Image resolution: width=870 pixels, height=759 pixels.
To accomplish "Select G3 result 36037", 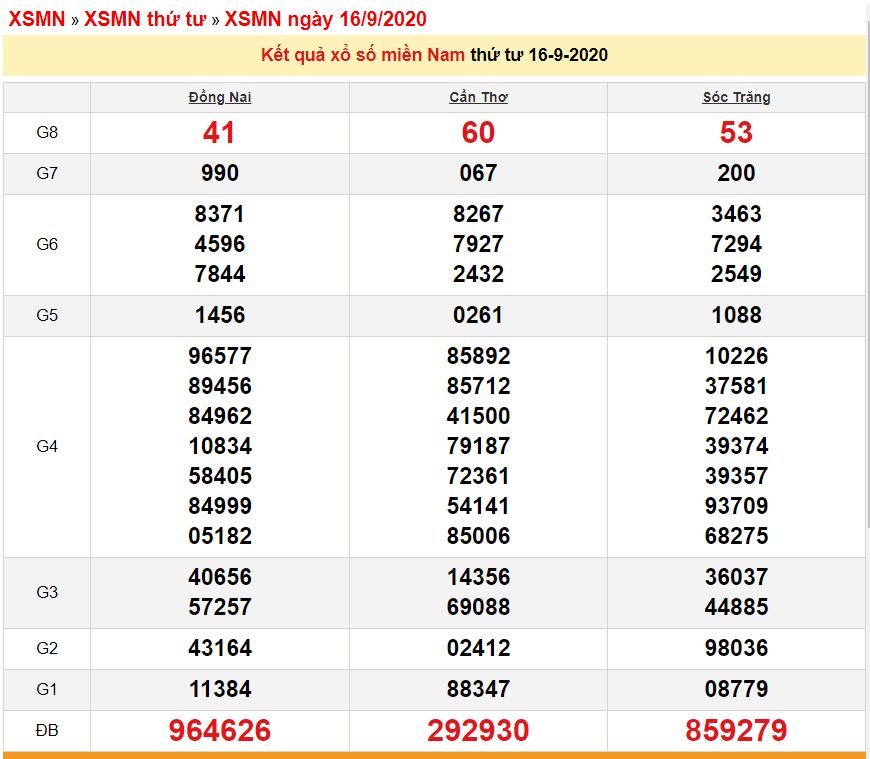I will (x=736, y=577).
